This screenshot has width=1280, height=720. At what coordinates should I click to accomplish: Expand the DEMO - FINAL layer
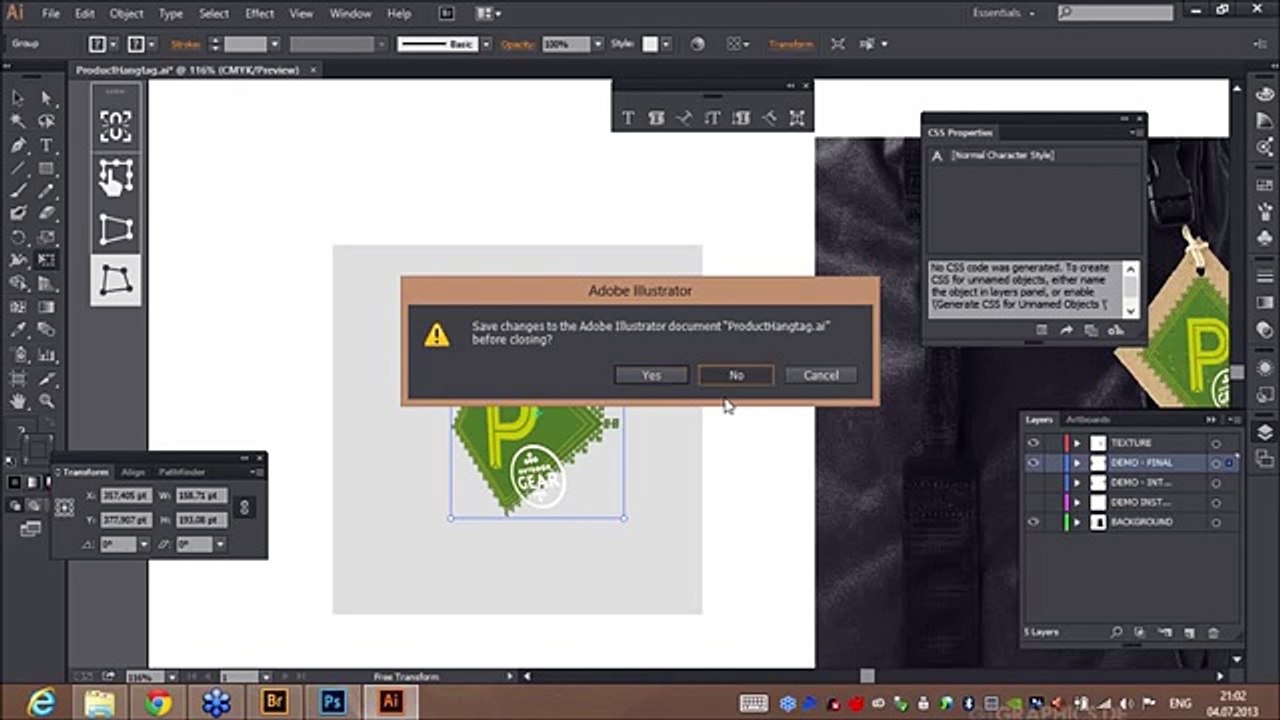click(1077, 463)
